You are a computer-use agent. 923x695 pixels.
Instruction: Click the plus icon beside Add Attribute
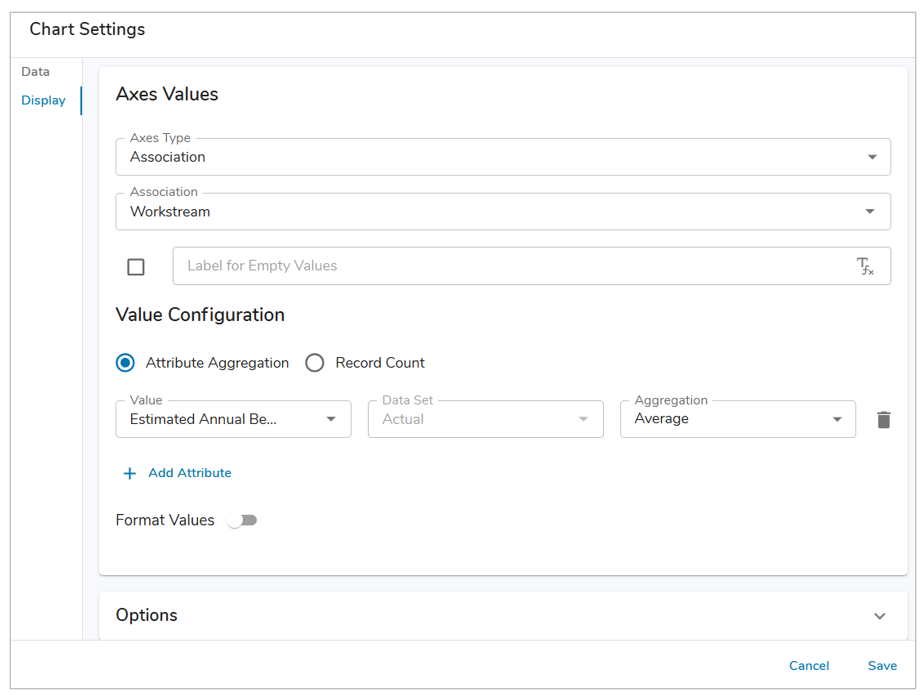pos(129,473)
